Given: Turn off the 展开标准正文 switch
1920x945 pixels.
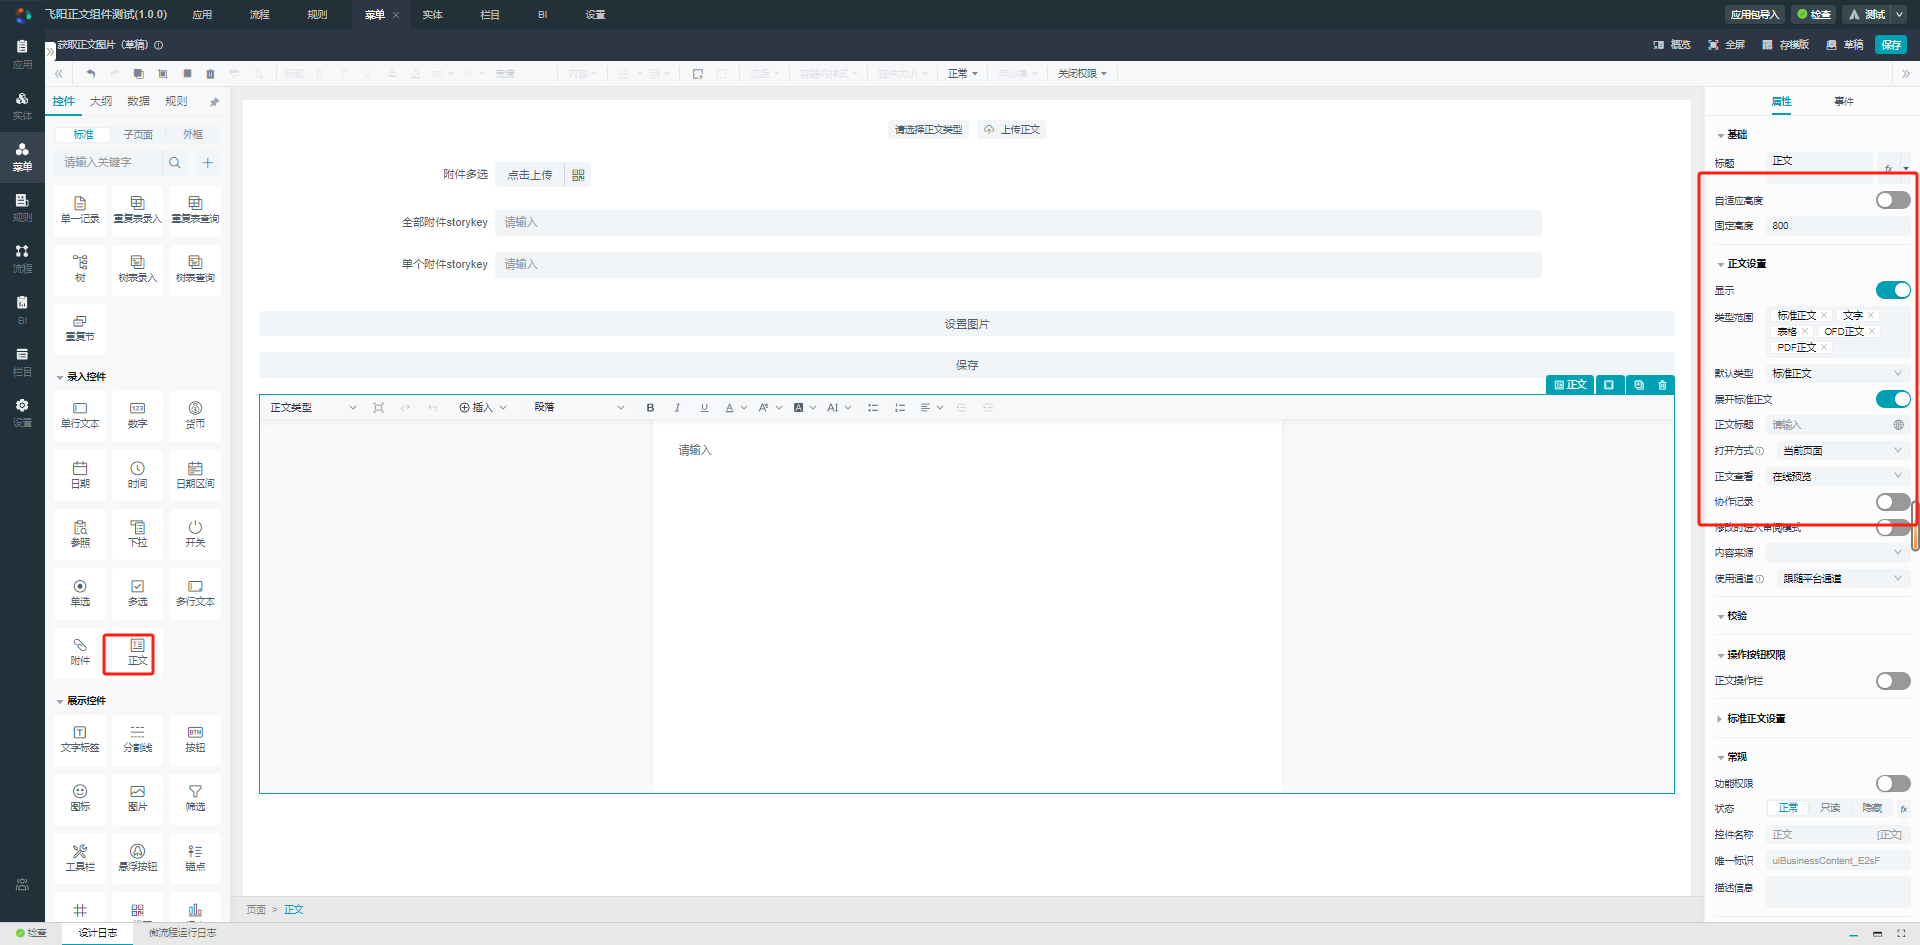Looking at the screenshot, I should pyautogui.click(x=1892, y=399).
